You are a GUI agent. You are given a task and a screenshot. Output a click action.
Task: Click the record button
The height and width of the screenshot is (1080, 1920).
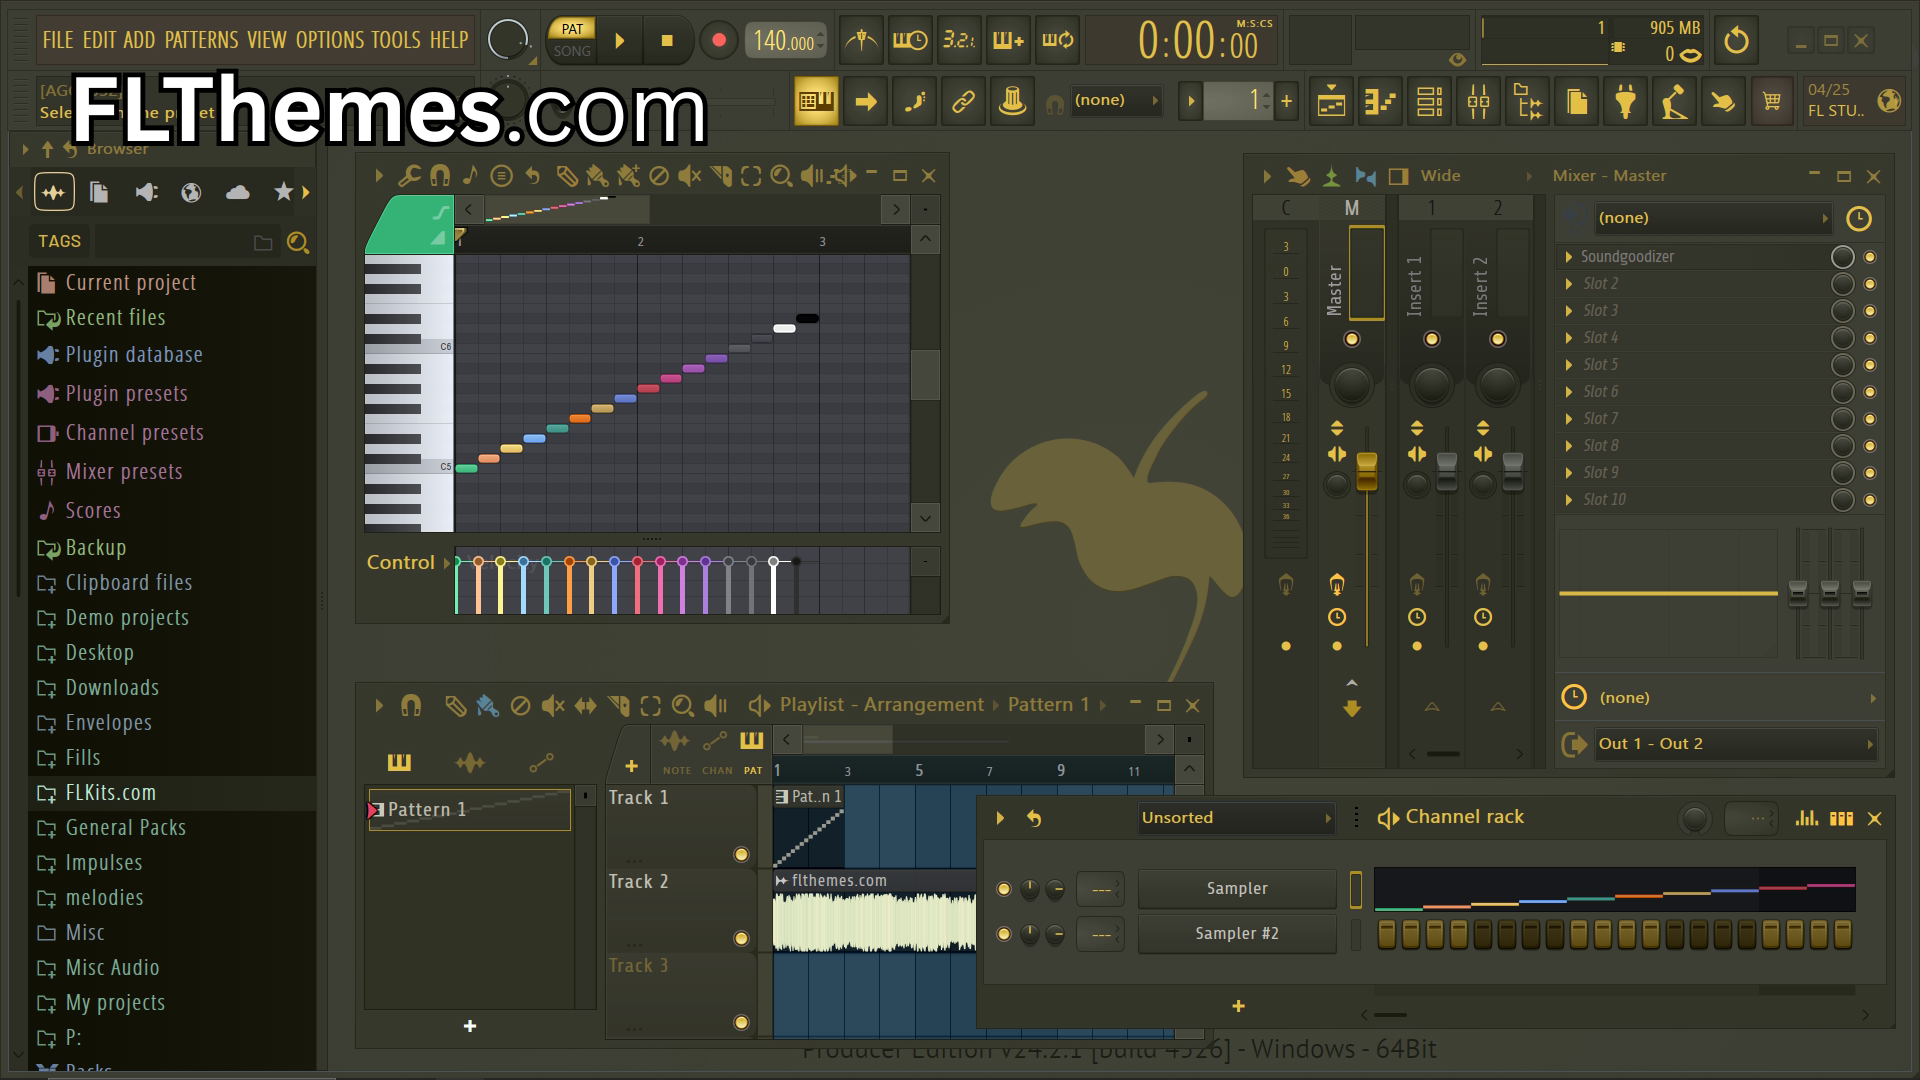tap(718, 41)
